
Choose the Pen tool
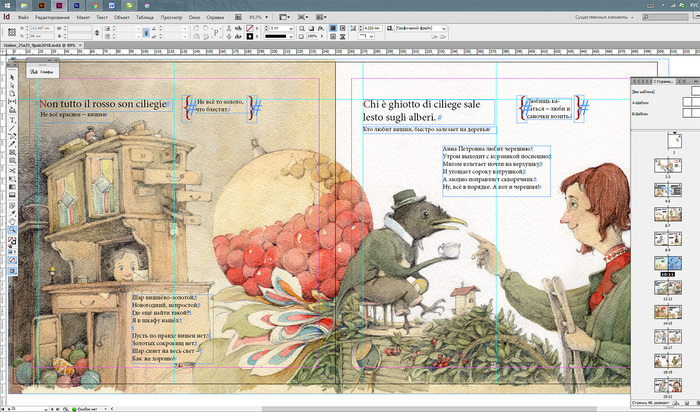(11, 137)
